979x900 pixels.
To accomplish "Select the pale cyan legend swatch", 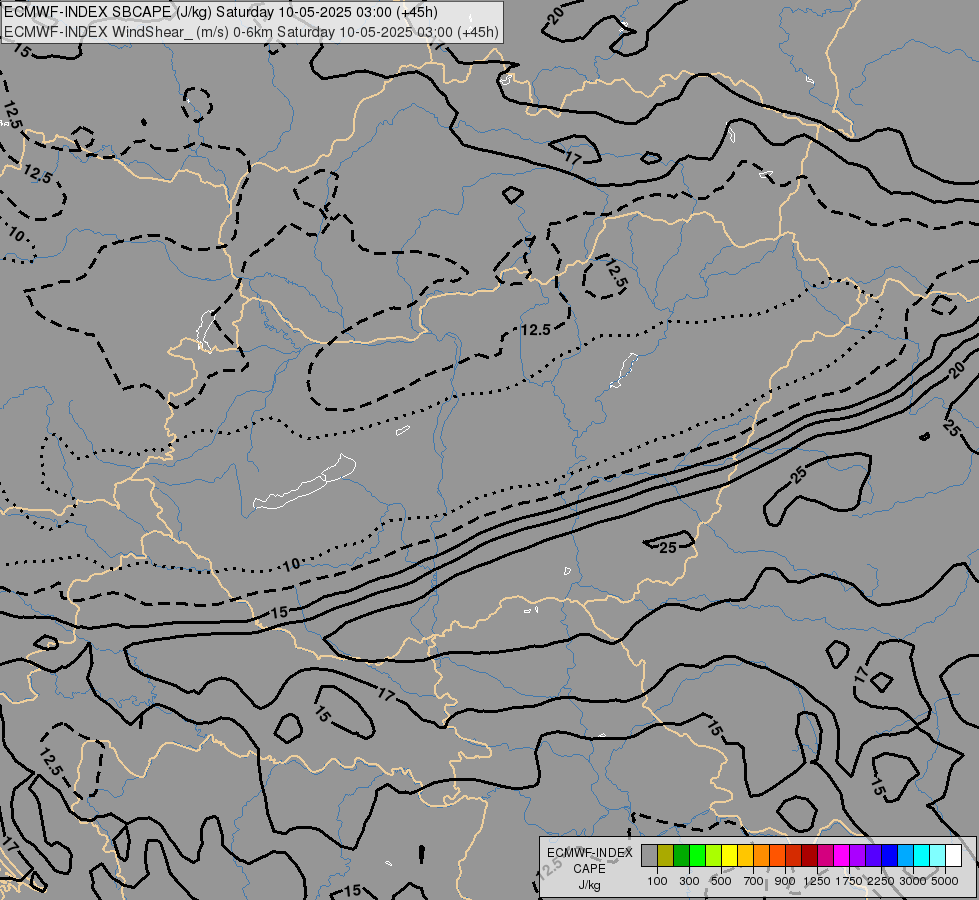I will (938, 855).
